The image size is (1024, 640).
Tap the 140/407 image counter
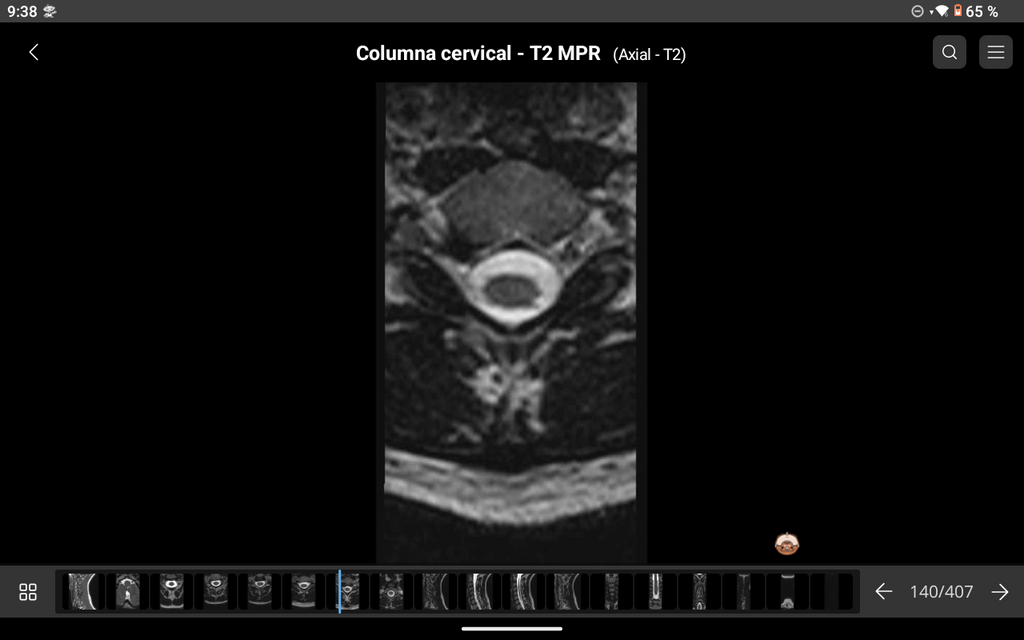[x=941, y=592]
